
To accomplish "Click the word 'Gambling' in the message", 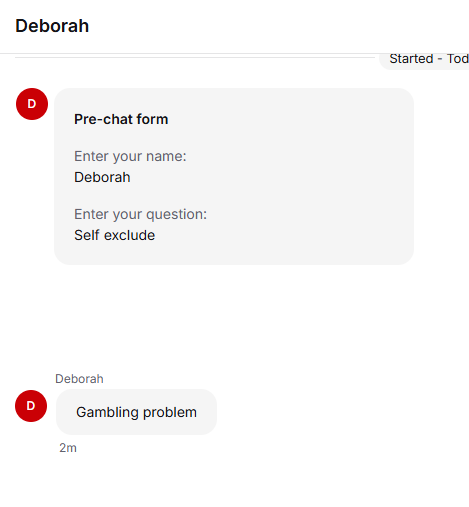I will (x=107, y=413).
